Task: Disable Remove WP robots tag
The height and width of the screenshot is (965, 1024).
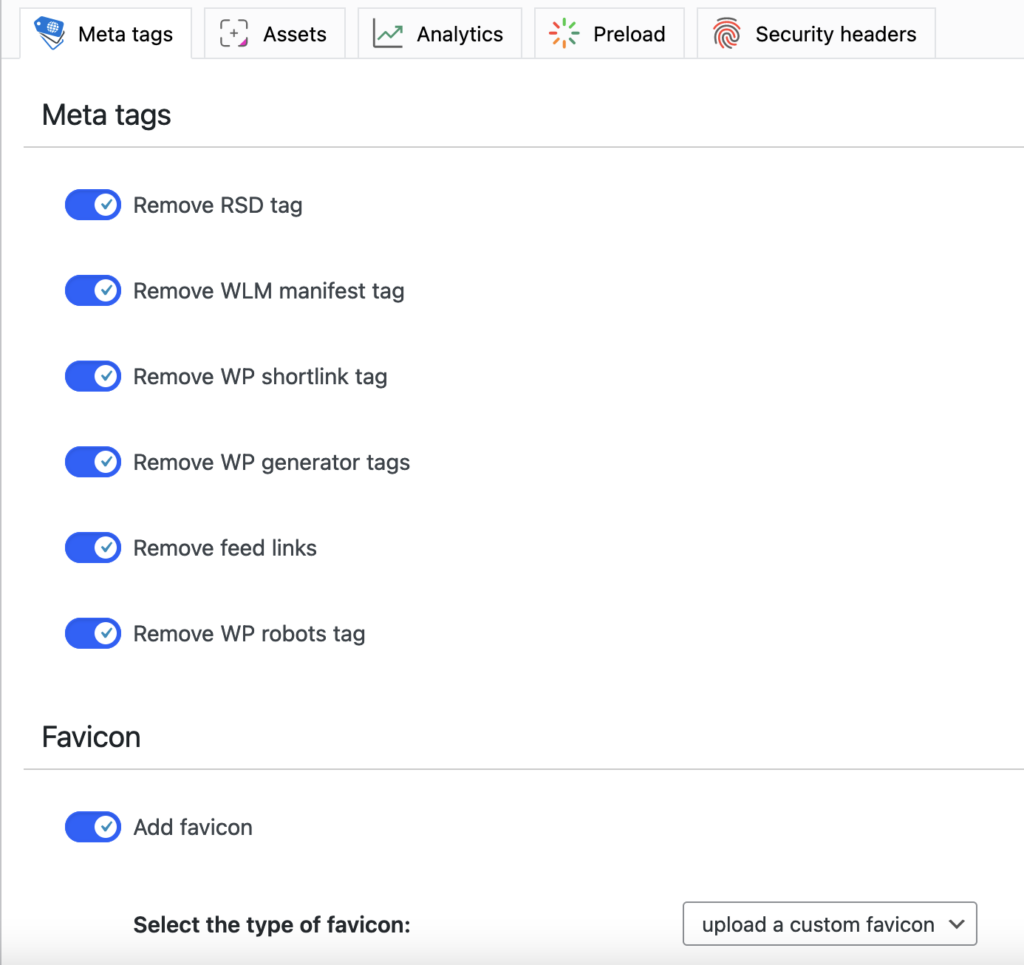Action: click(93, 633)
